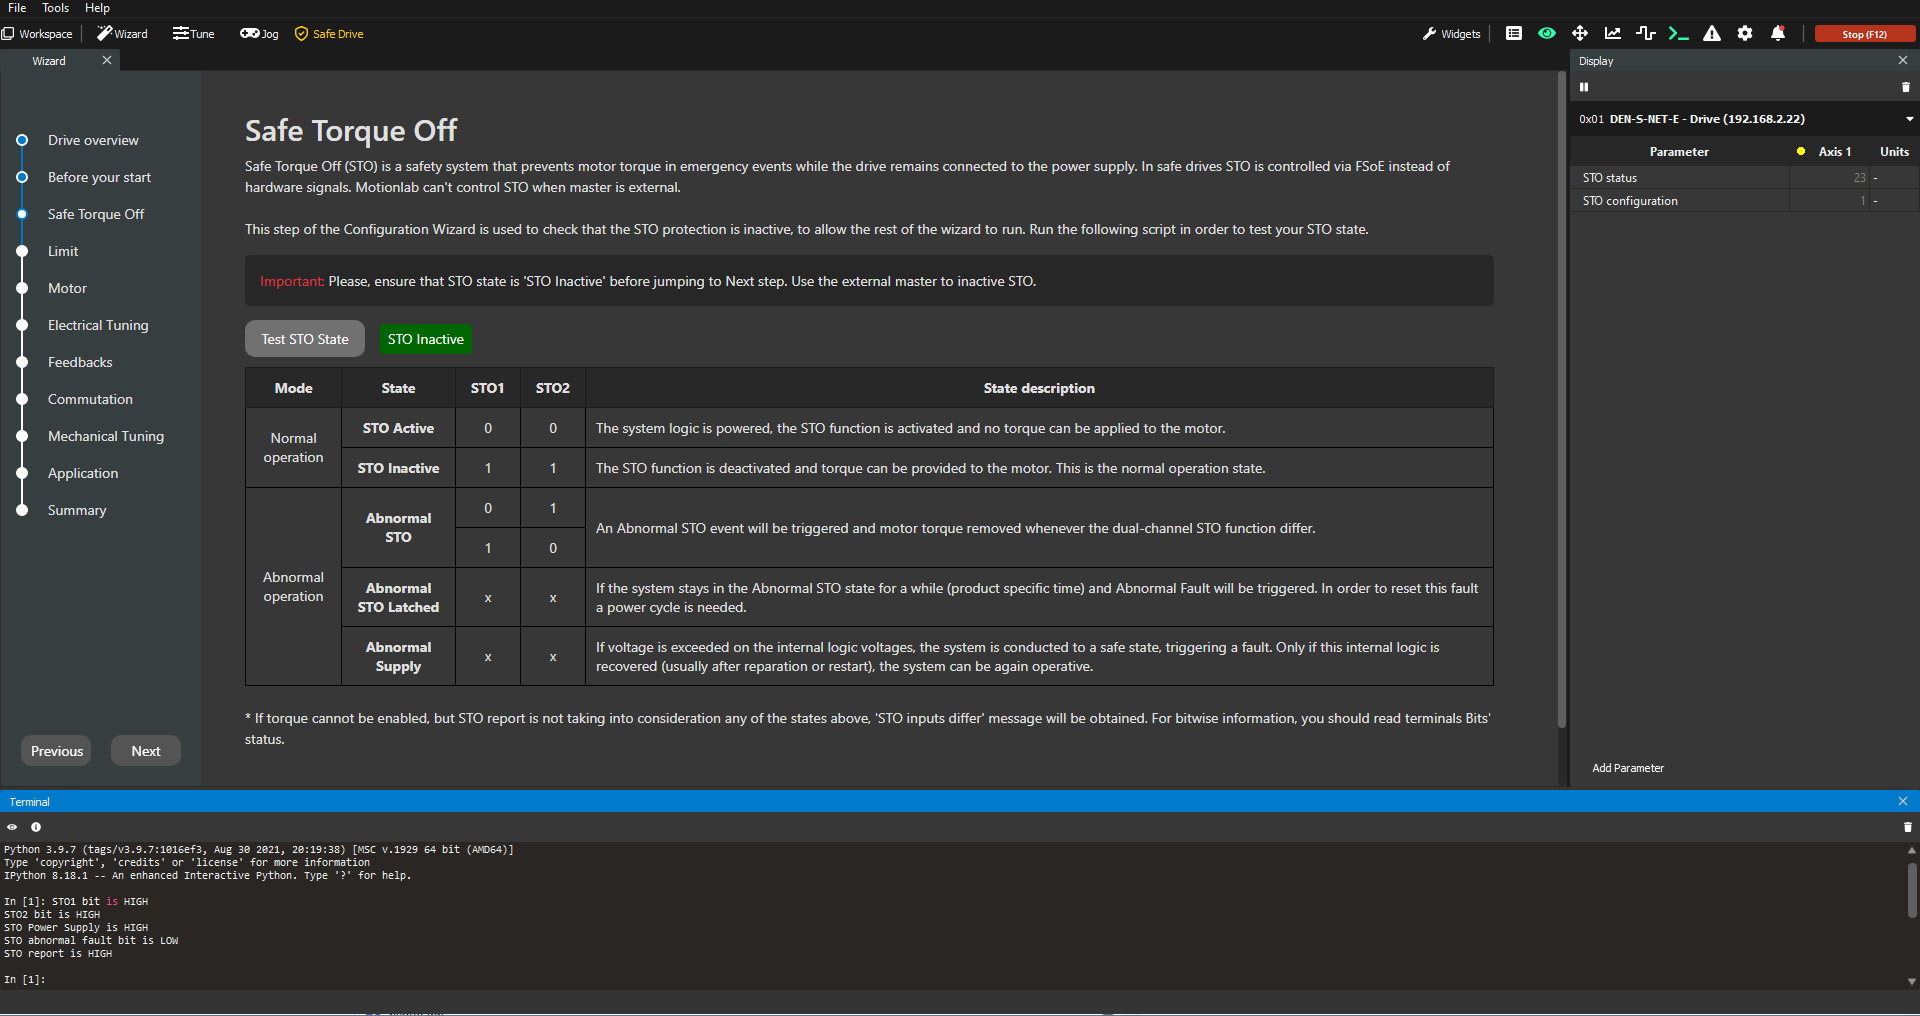This screenshot has height=1016, width=1920.
Task: Pause the Display panel updates
Action: tap(1584, 88)
